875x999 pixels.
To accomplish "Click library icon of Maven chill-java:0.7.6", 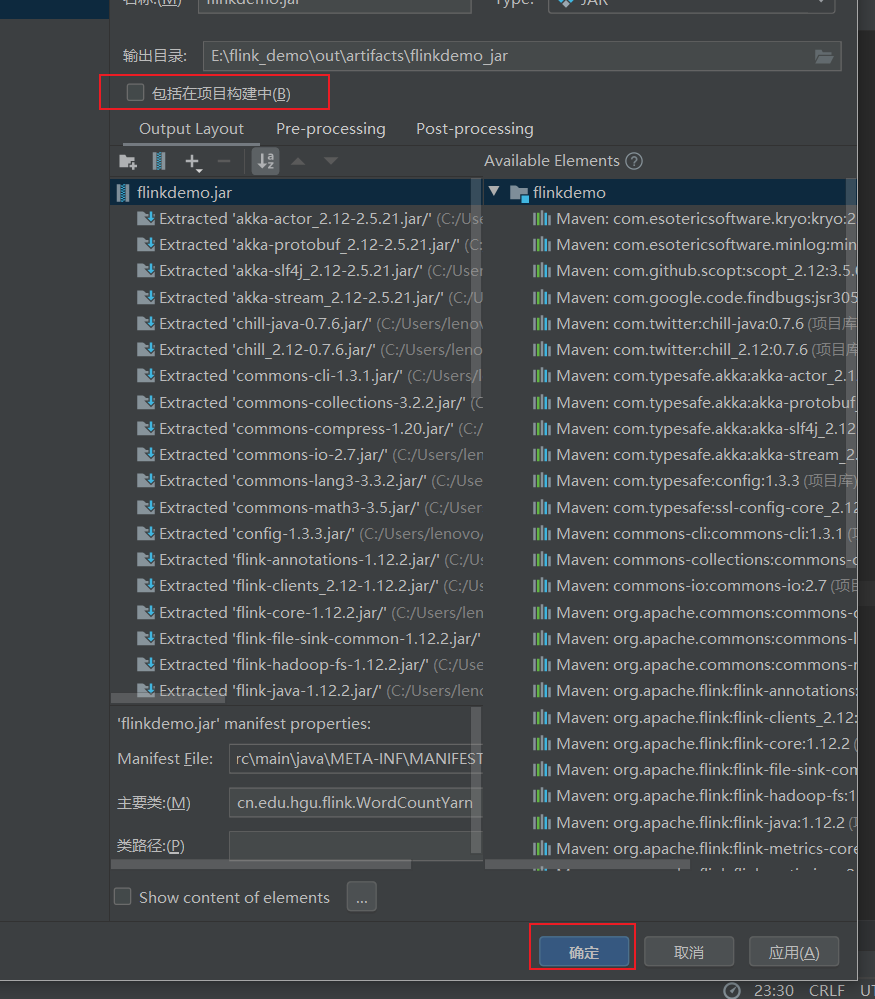I will click(x=542, y=324).
